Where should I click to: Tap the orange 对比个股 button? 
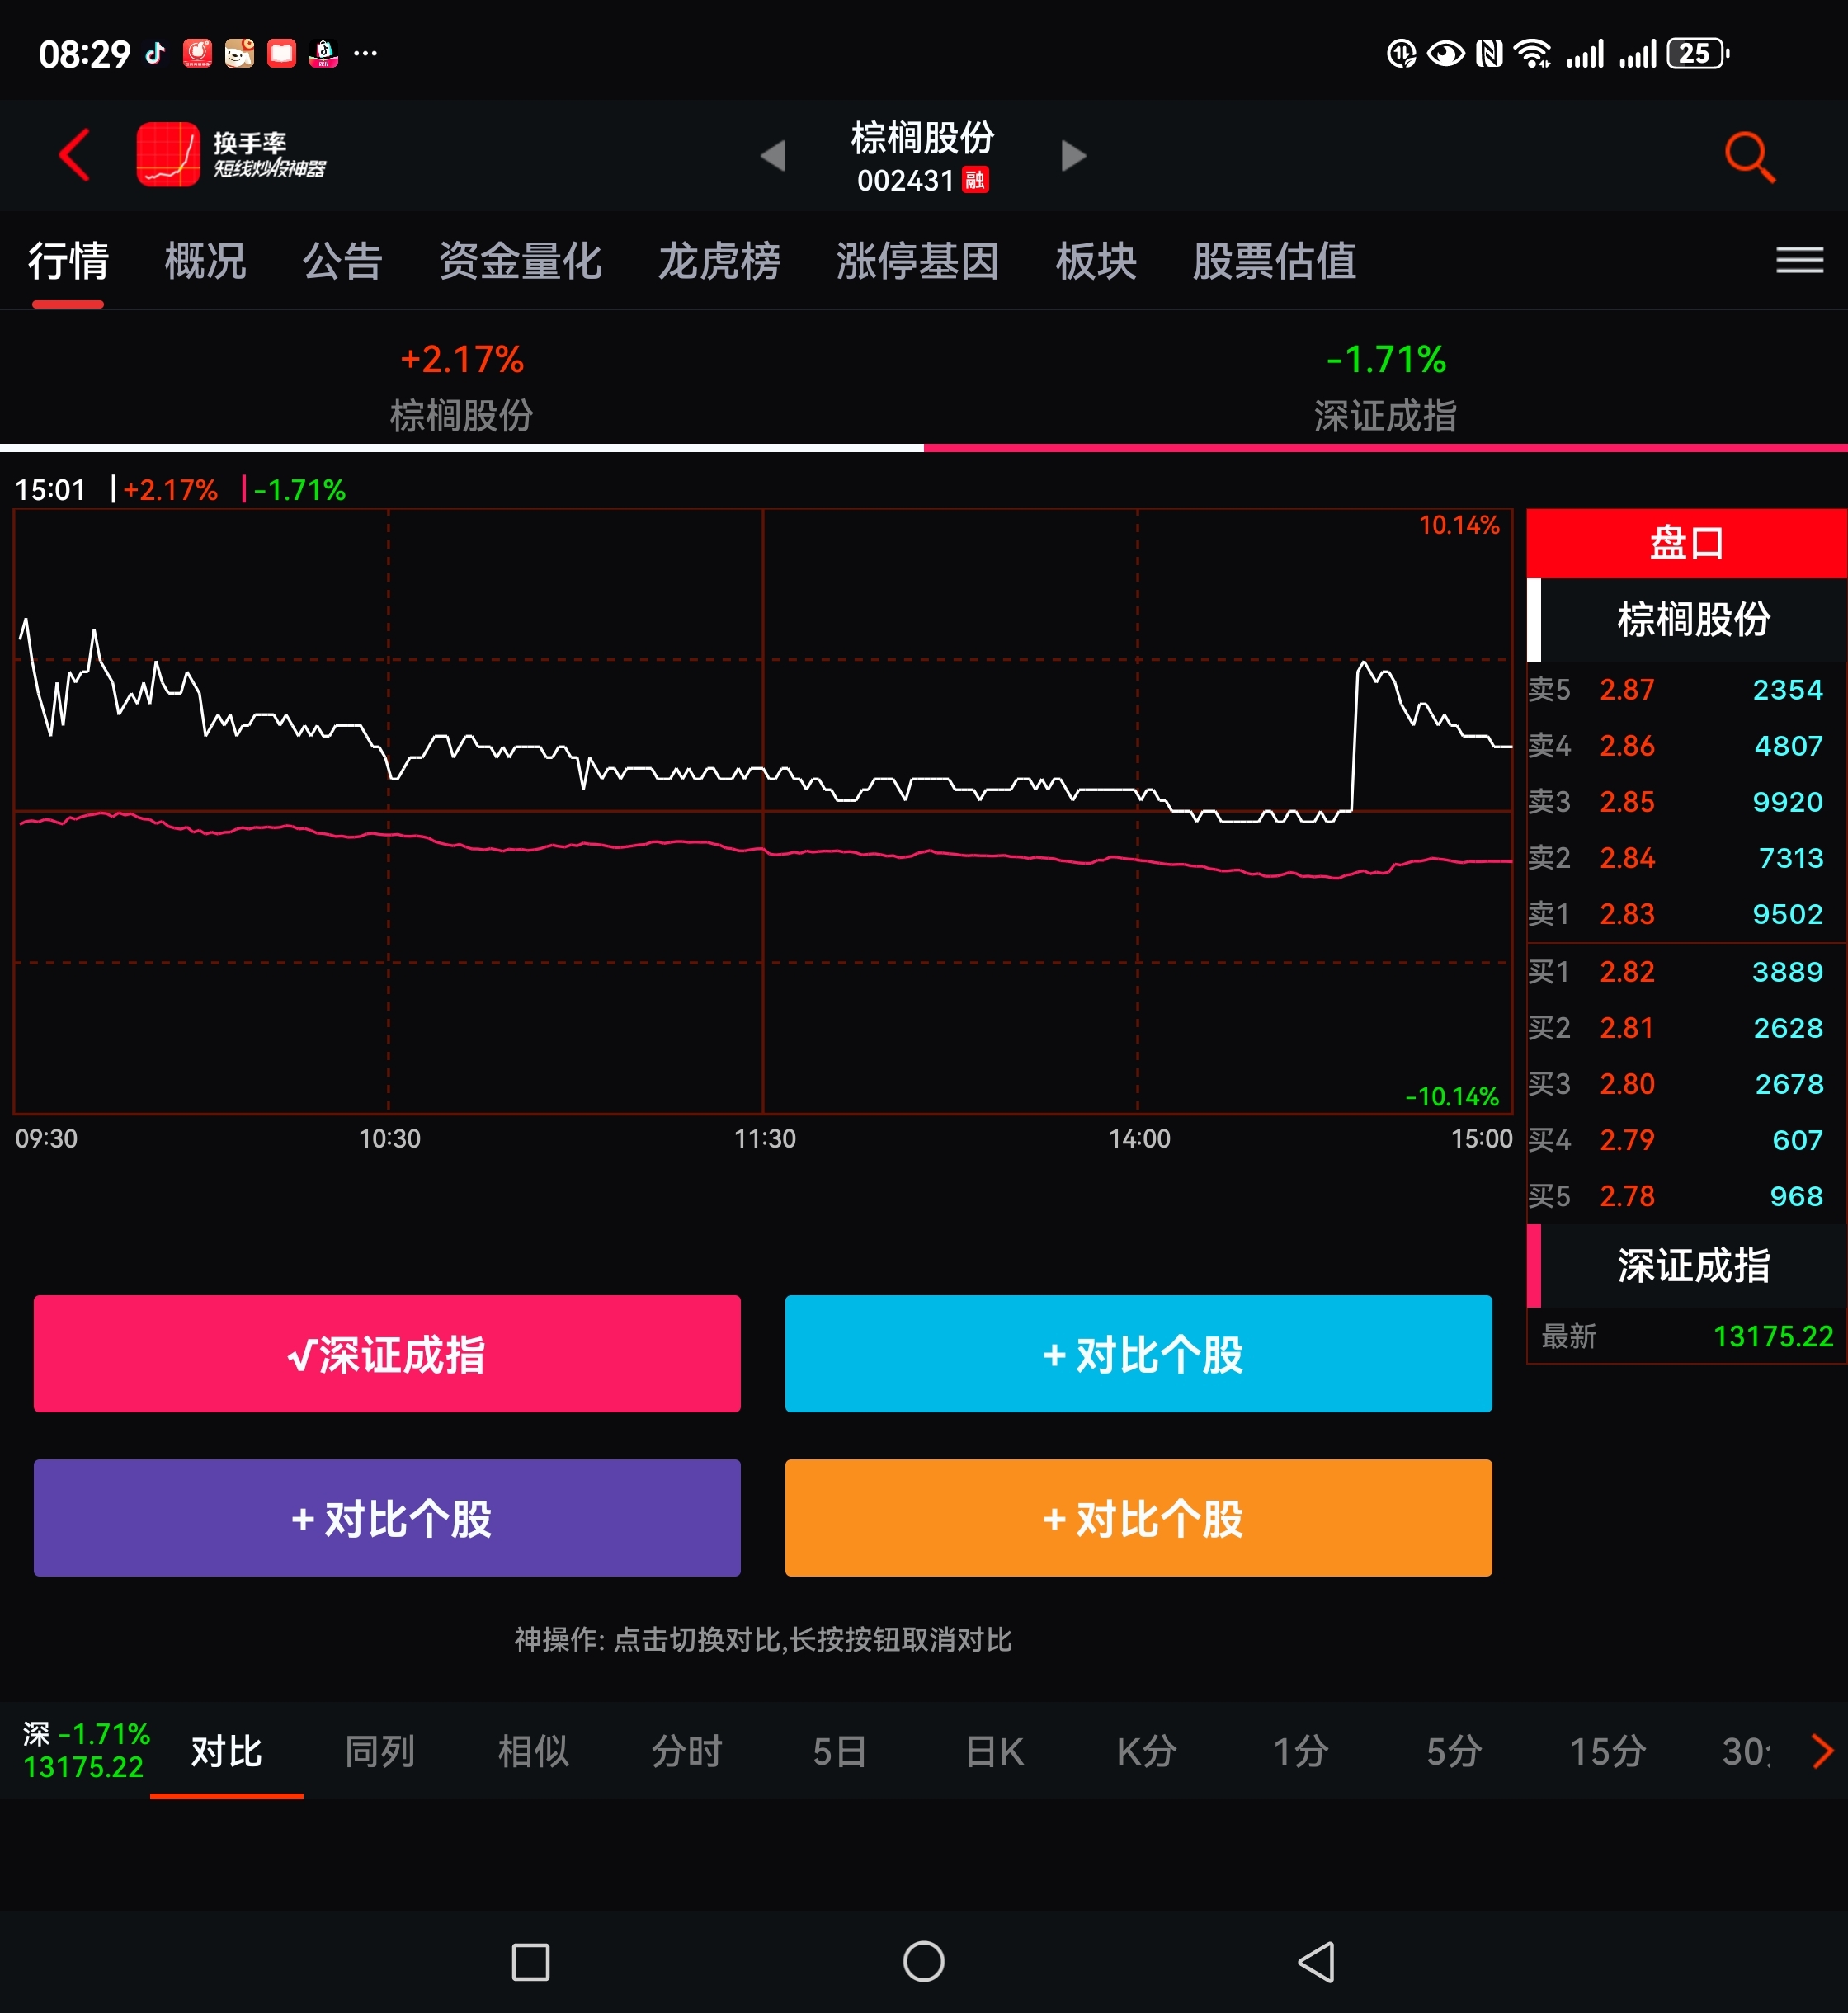pyautogui.click(x=1138, y=1518)
